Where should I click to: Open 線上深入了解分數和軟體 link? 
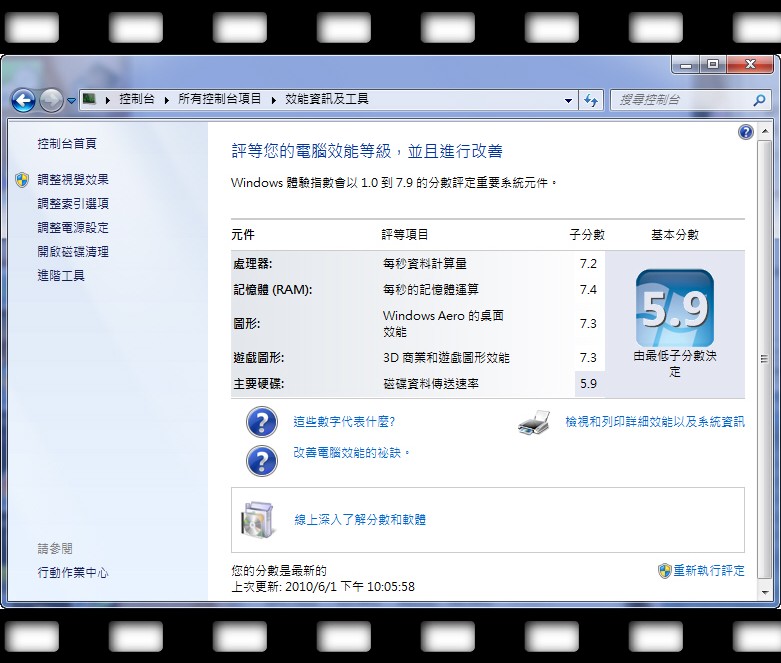(x=360, y=520)
